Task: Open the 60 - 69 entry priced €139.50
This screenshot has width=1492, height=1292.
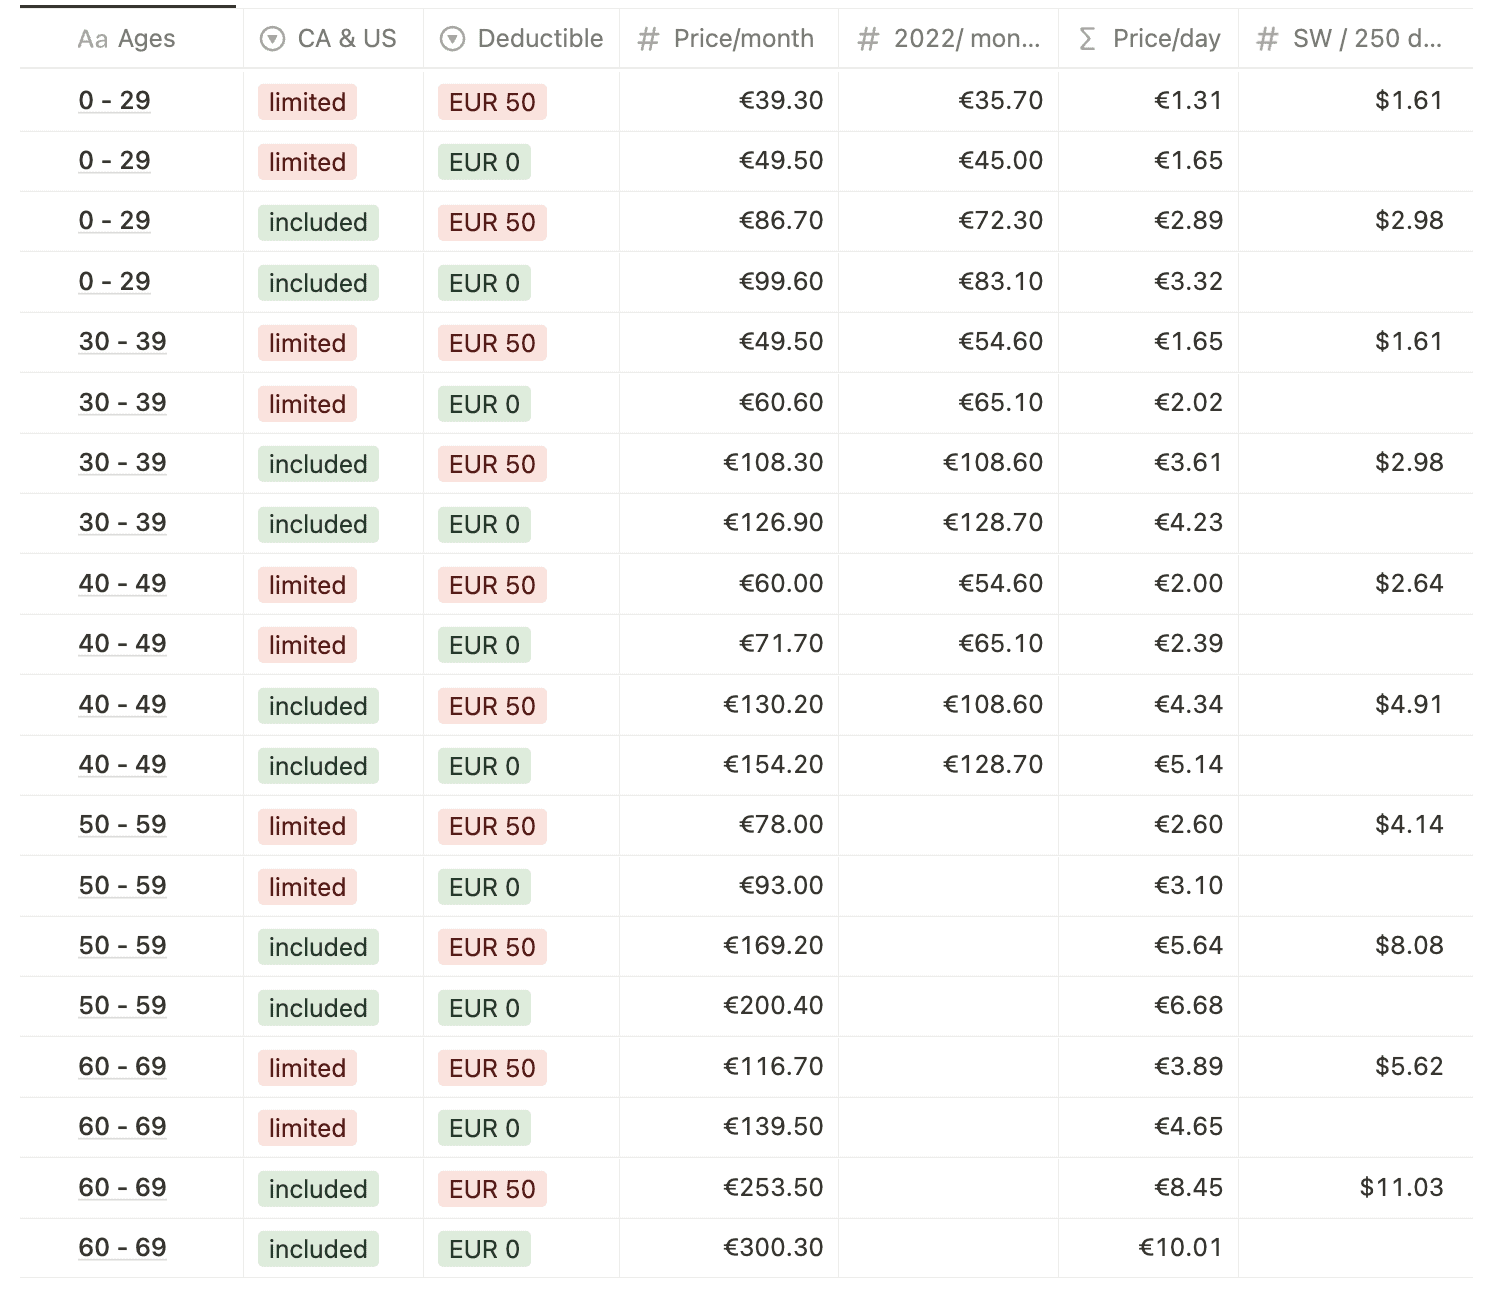Action: 122,1127
